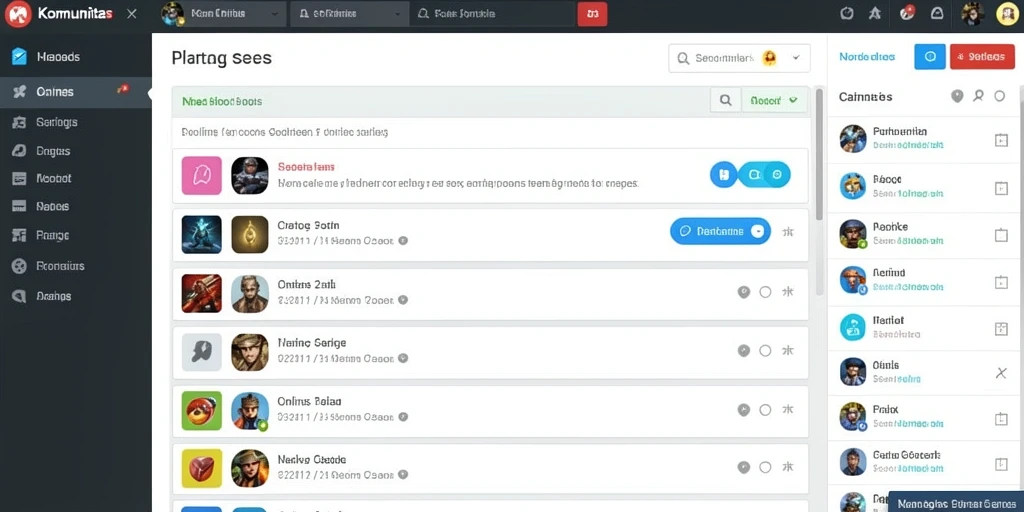Click the blue Denbaune button
The width and height of the screenshot is (1024, 512).
(720, 231)
